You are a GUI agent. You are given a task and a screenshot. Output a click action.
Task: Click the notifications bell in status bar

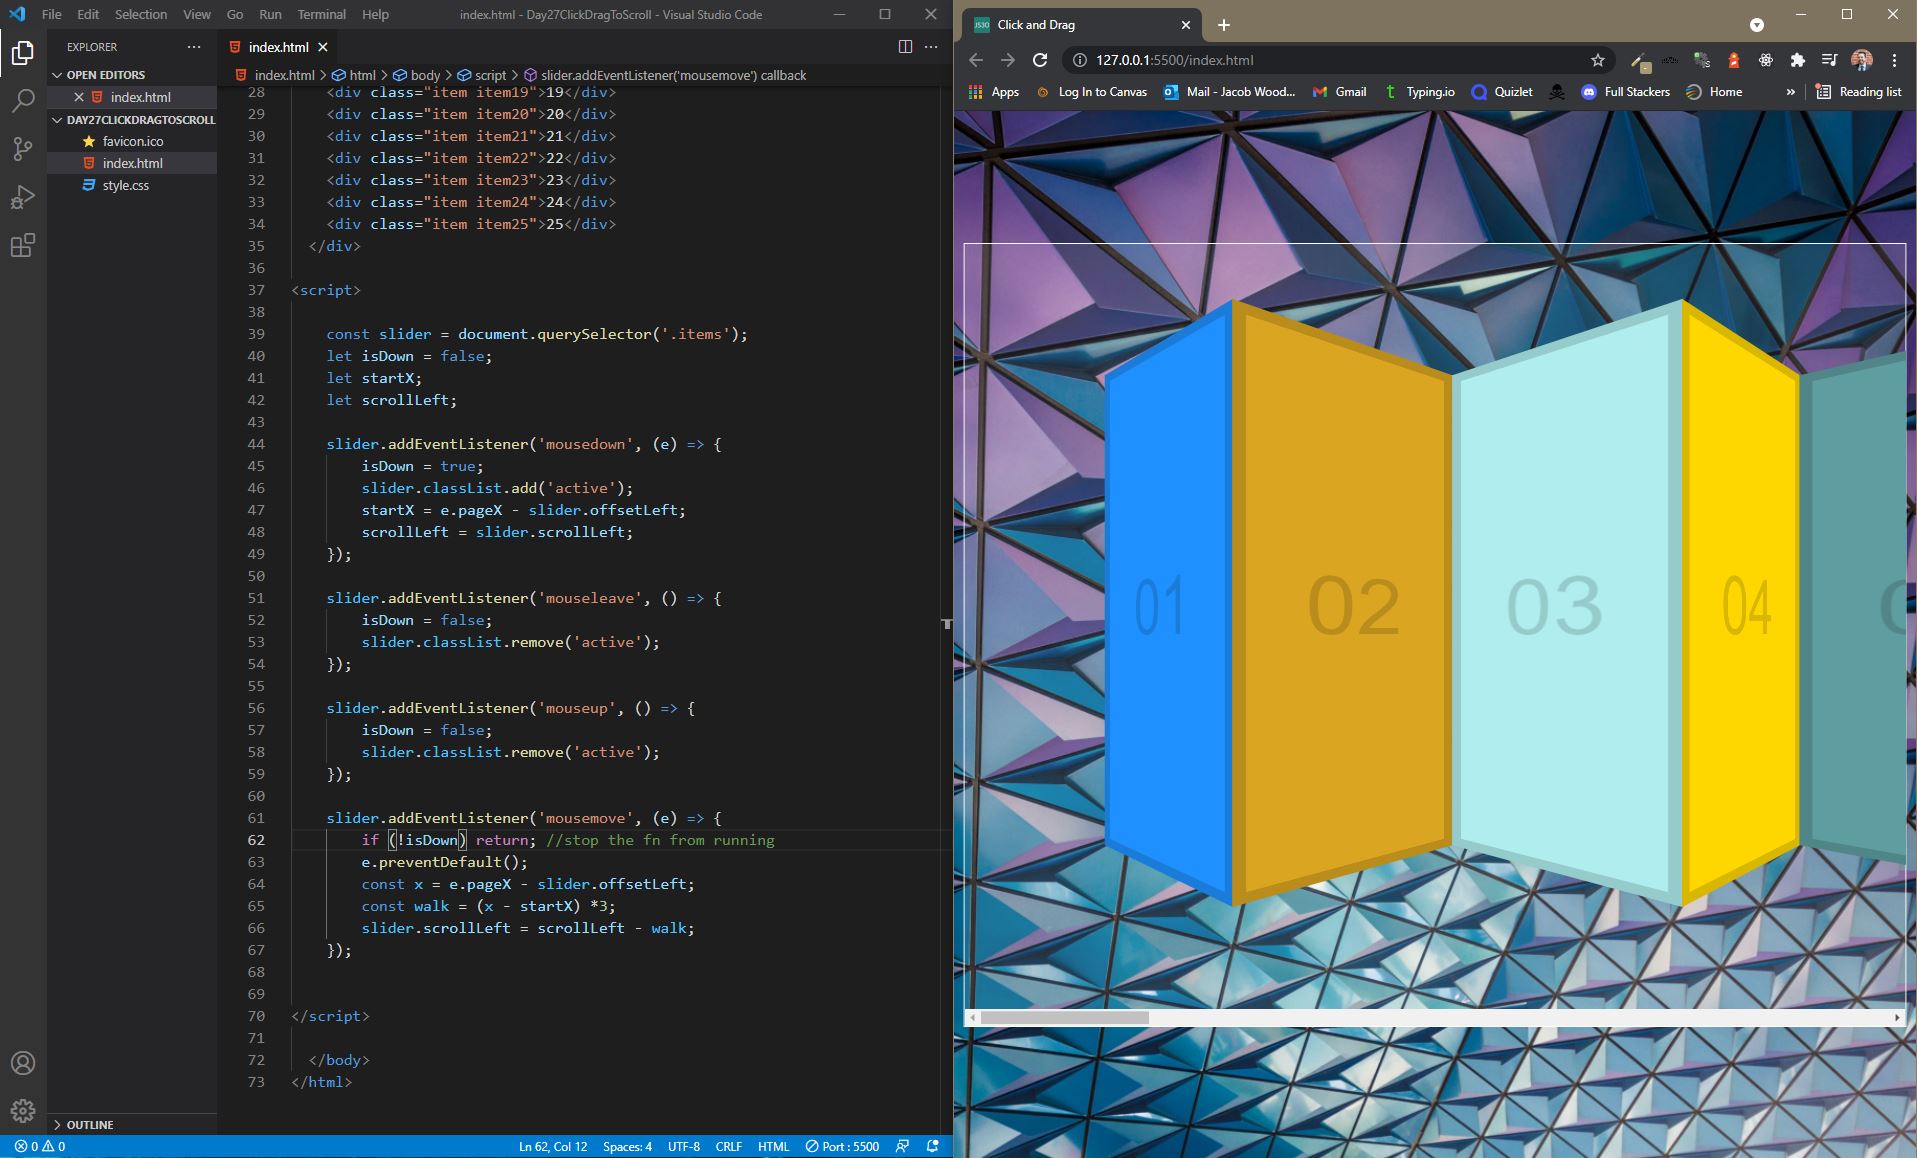933,1146
